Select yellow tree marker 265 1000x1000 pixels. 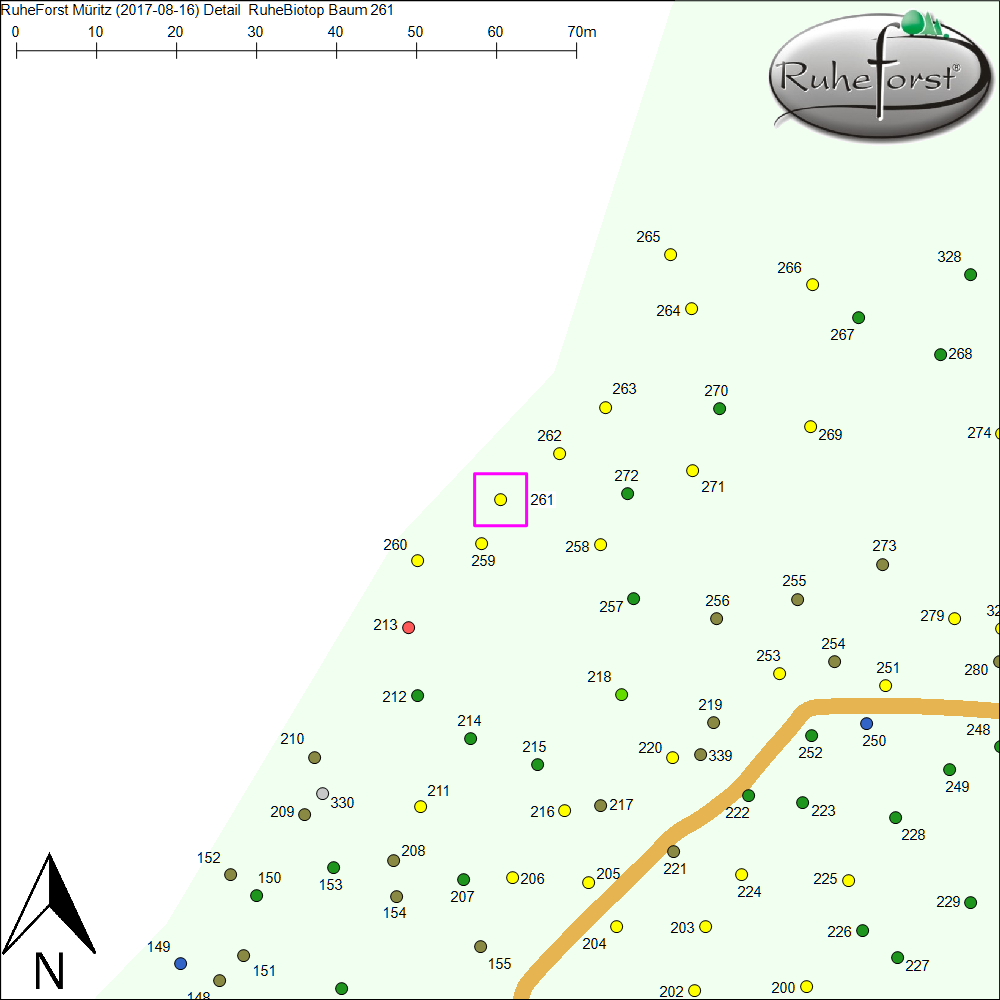coord(671,254)
